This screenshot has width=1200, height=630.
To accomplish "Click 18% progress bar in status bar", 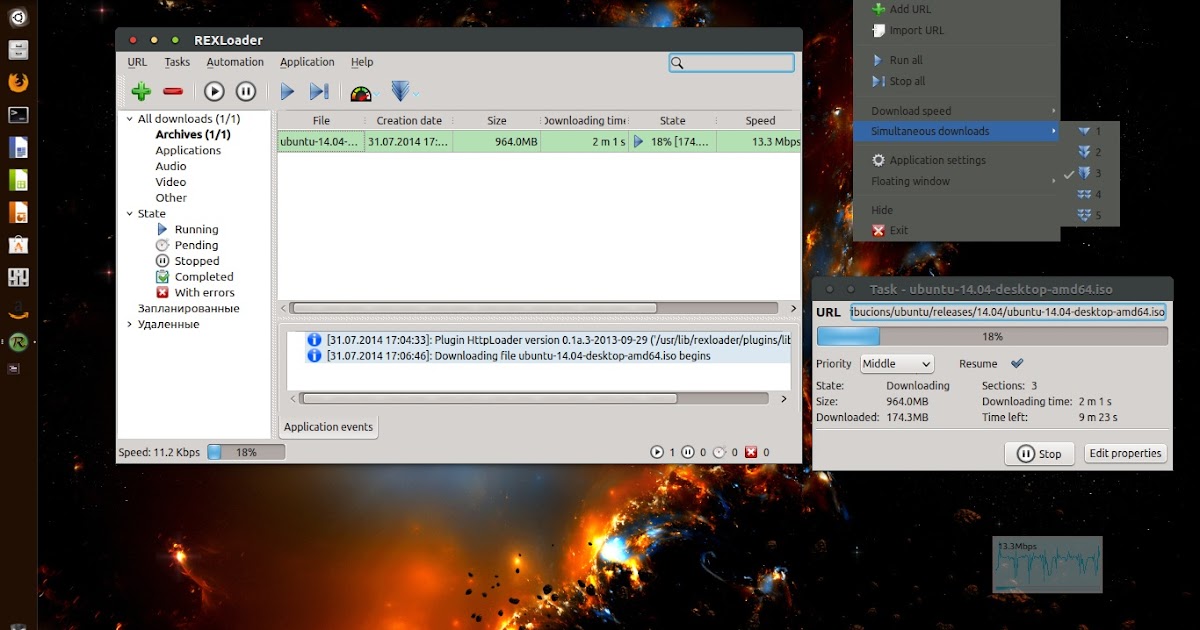I will click(x=245, y=453).
